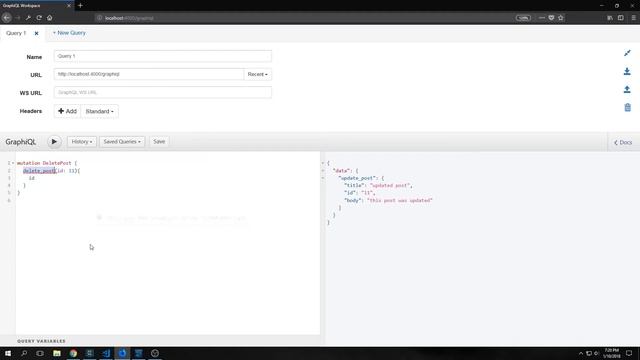Click the zoom level badge in address bar
The width and height of the screenshot is (640, 360).
[x=523, y=18]
